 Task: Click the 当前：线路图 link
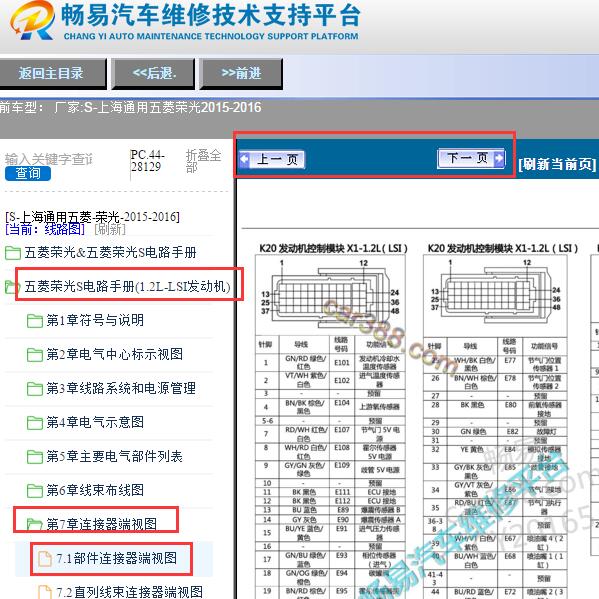click(45, 229)
